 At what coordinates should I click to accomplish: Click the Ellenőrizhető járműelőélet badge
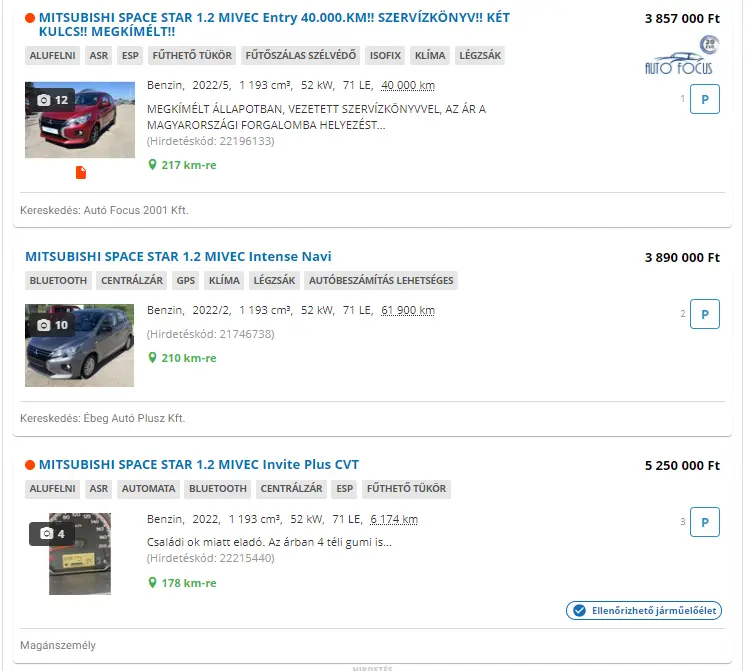644,610
